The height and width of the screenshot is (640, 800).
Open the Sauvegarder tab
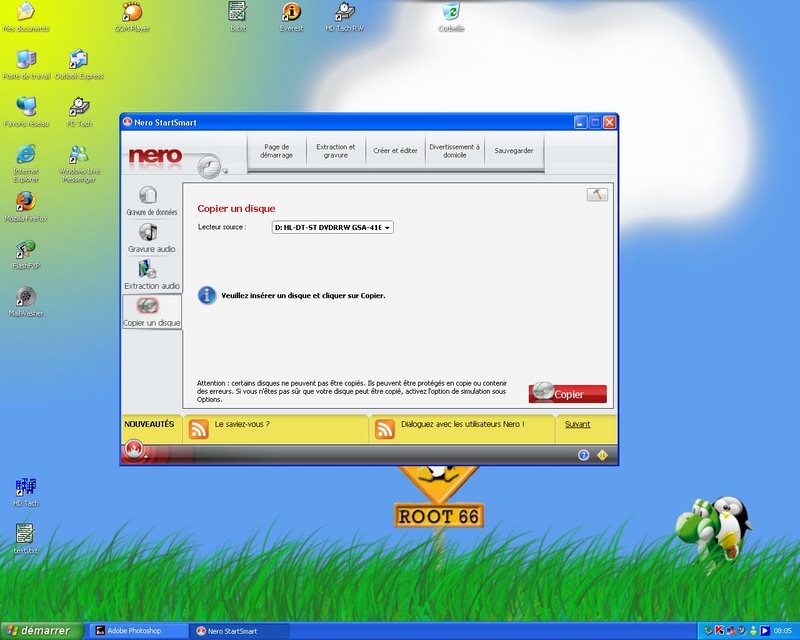coord(514,151)
